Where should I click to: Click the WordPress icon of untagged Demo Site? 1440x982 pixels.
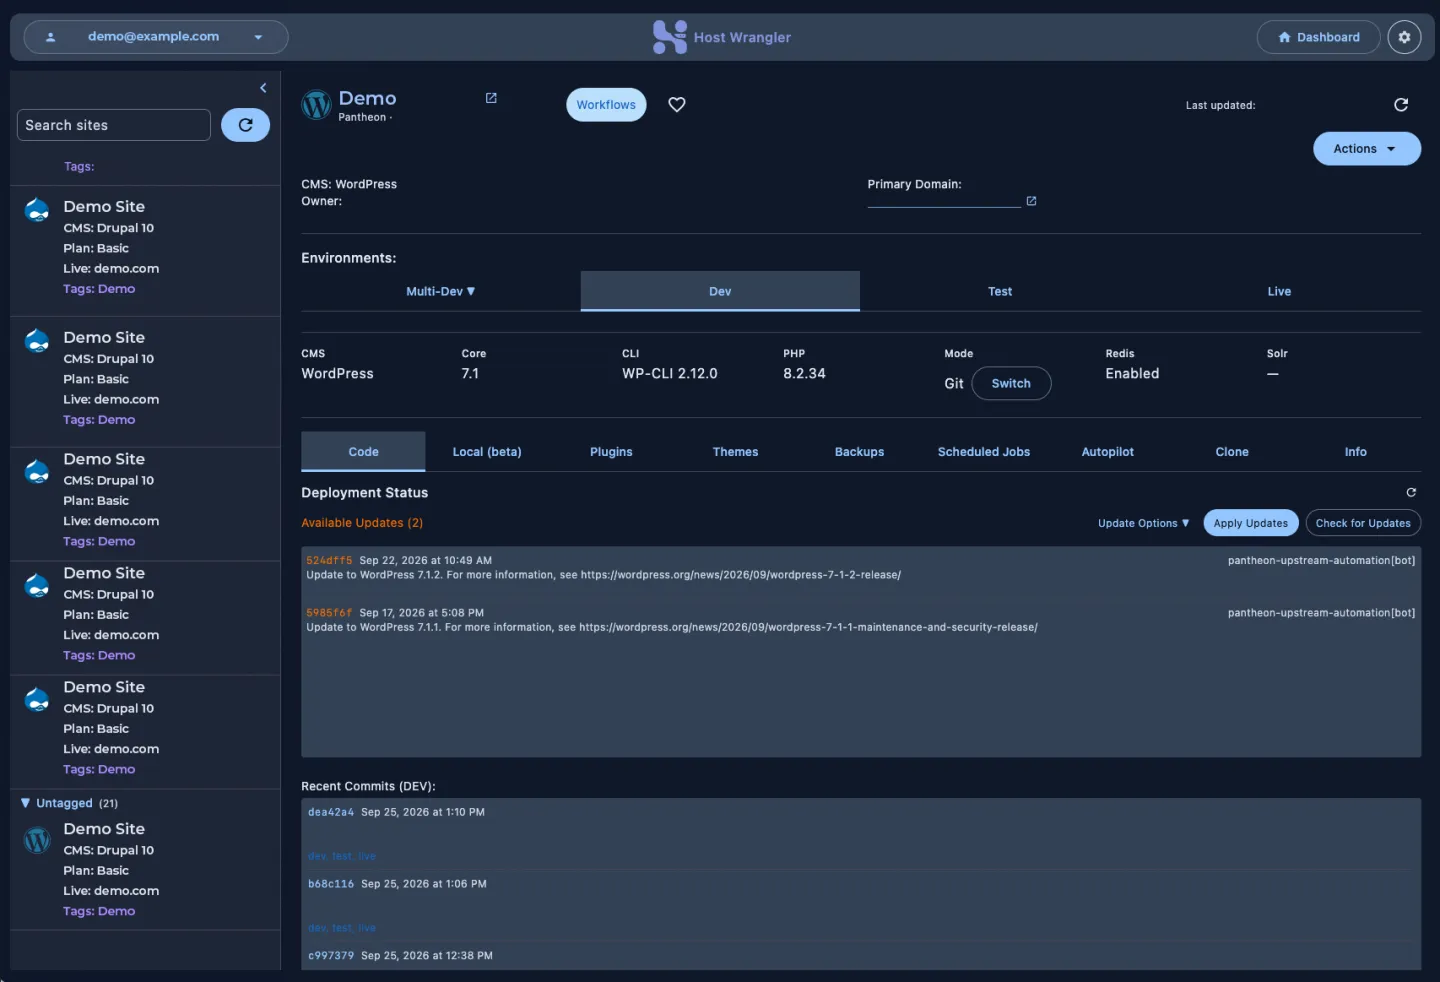(x=37, y=840)
